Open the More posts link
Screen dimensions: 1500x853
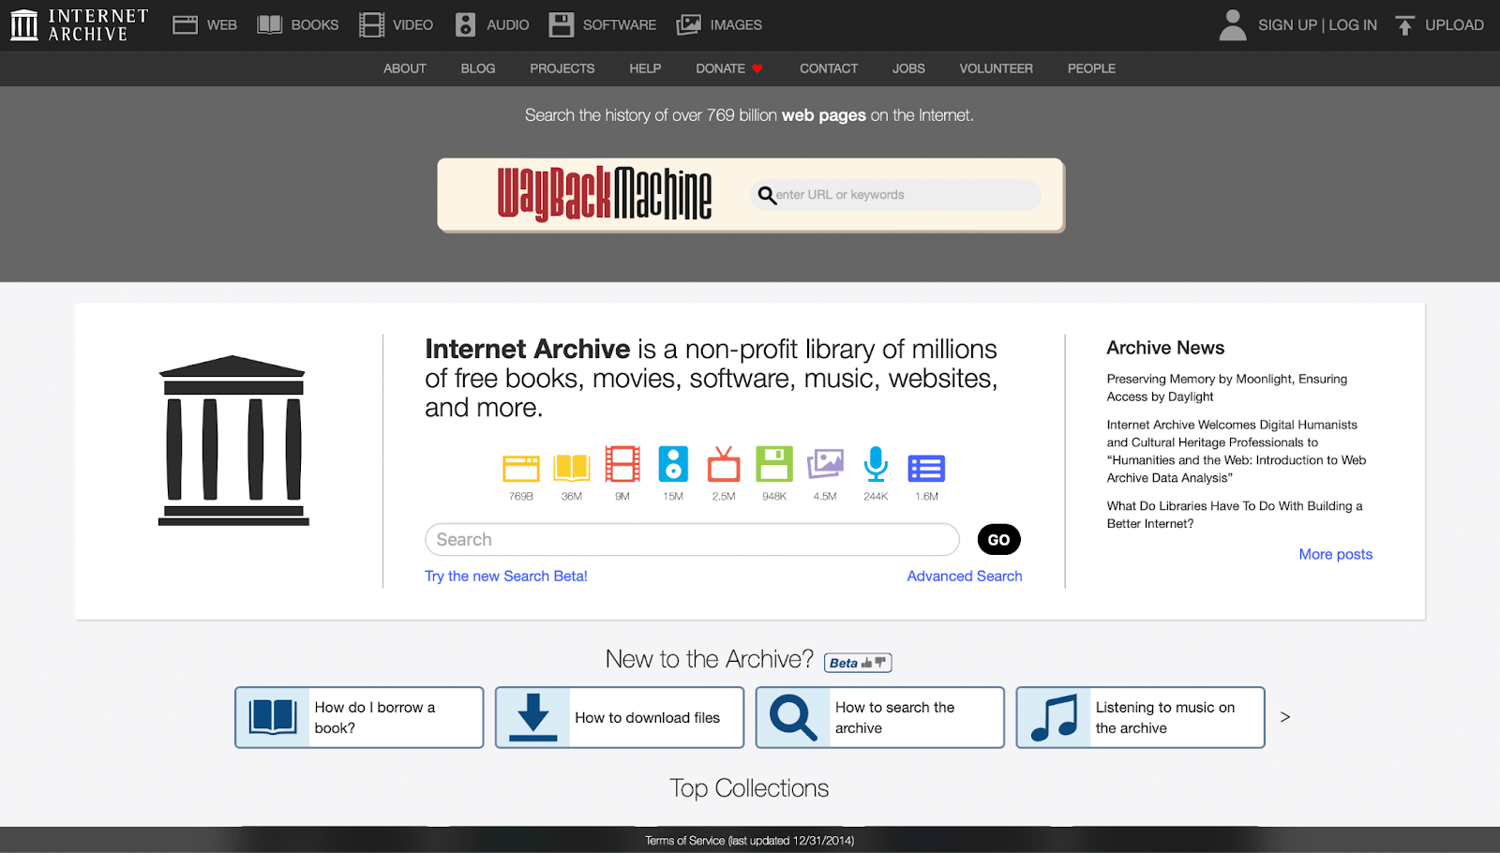[x=1336, y=554]
